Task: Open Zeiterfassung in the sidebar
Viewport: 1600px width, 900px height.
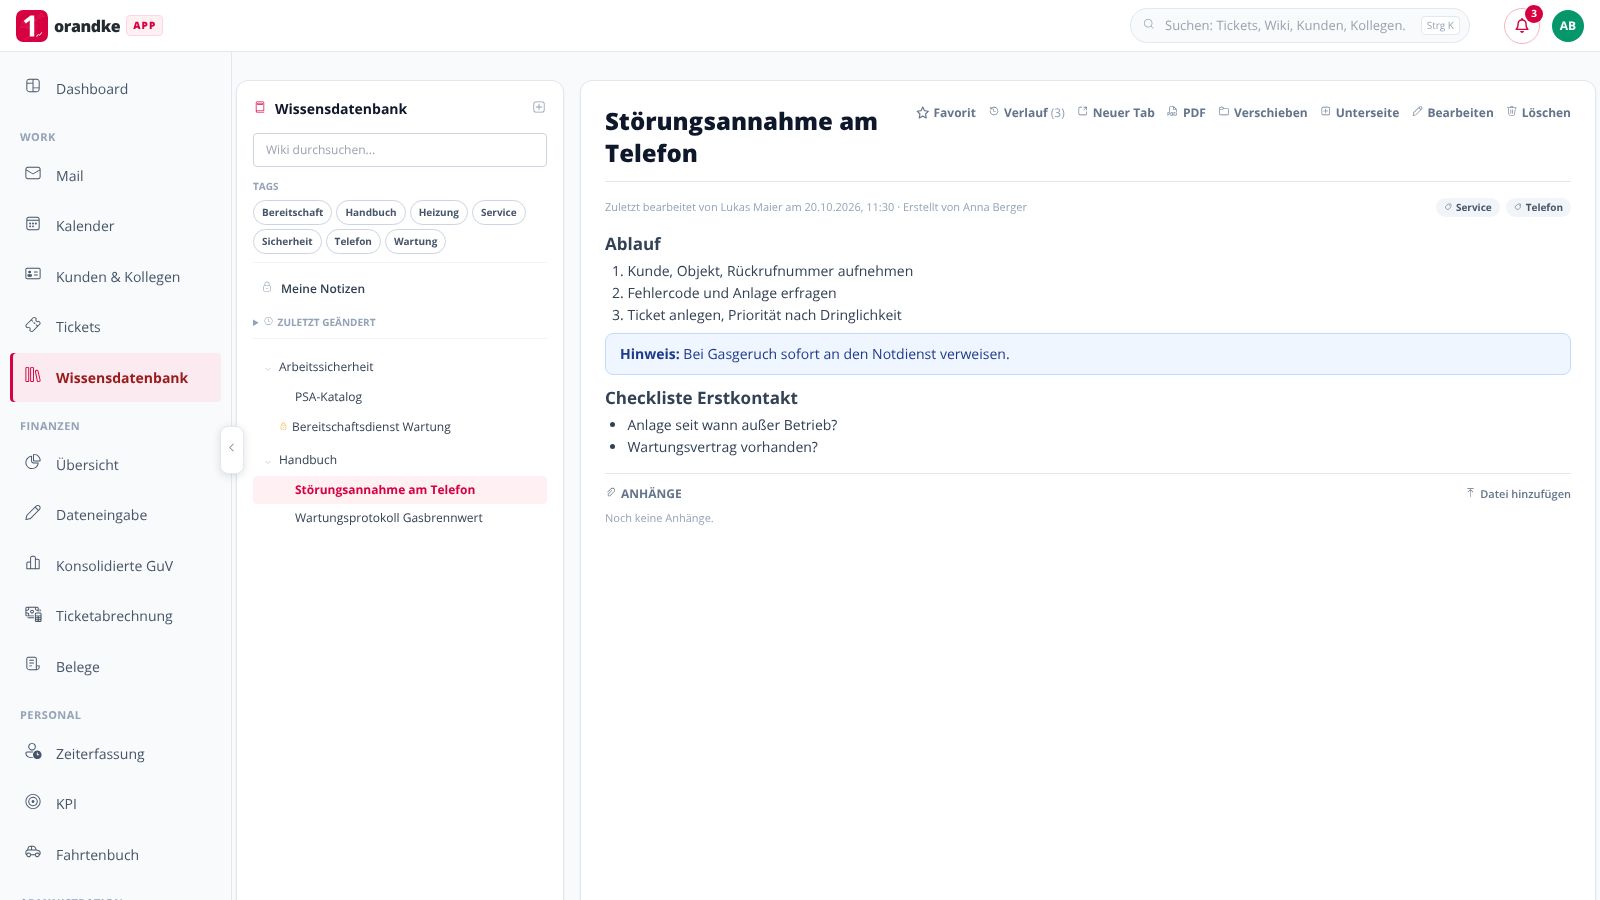Action: point(115,754)
